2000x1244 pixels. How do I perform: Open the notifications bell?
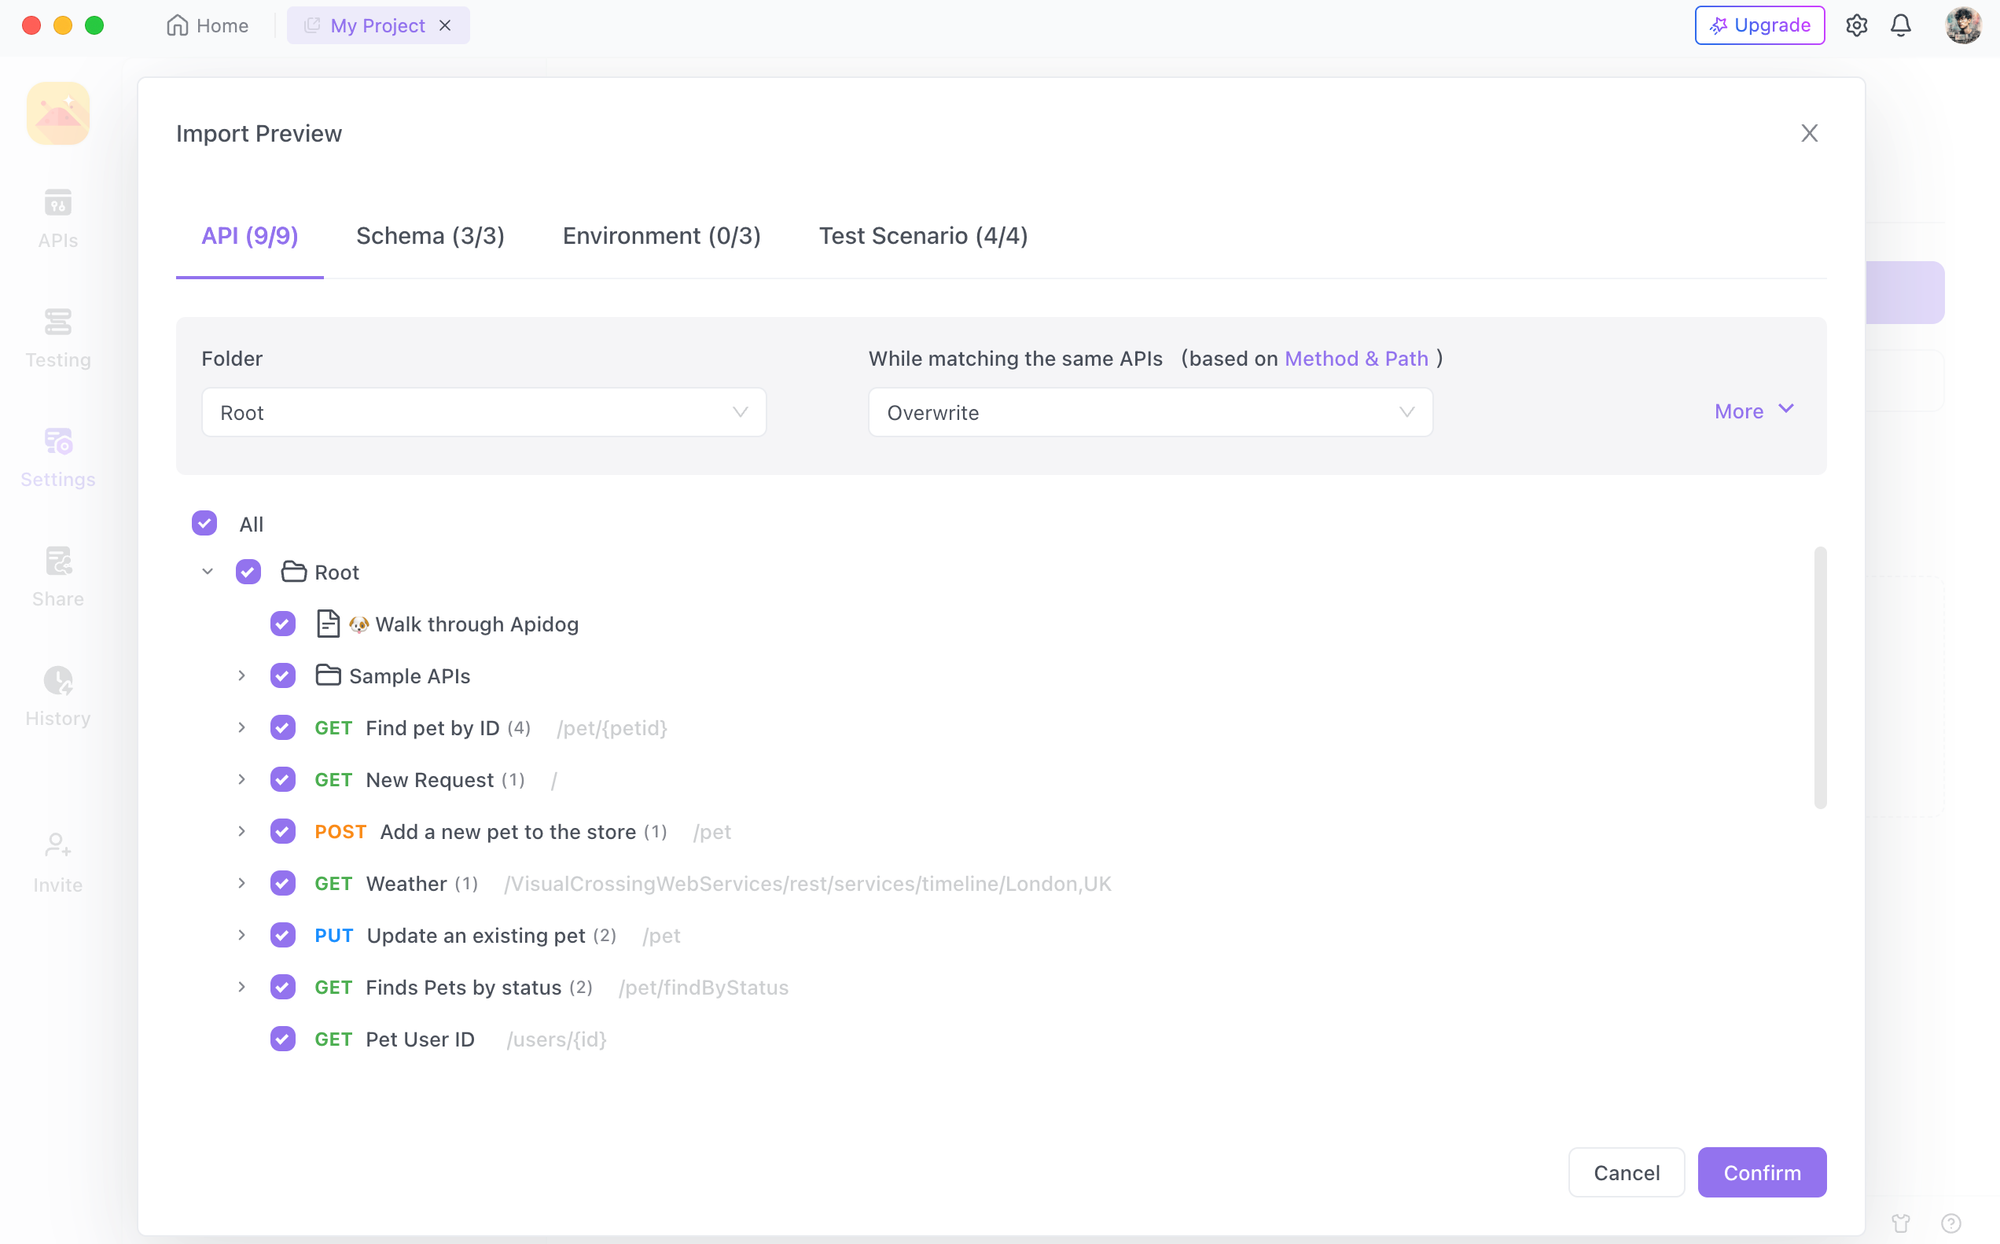pos(1902,25)
